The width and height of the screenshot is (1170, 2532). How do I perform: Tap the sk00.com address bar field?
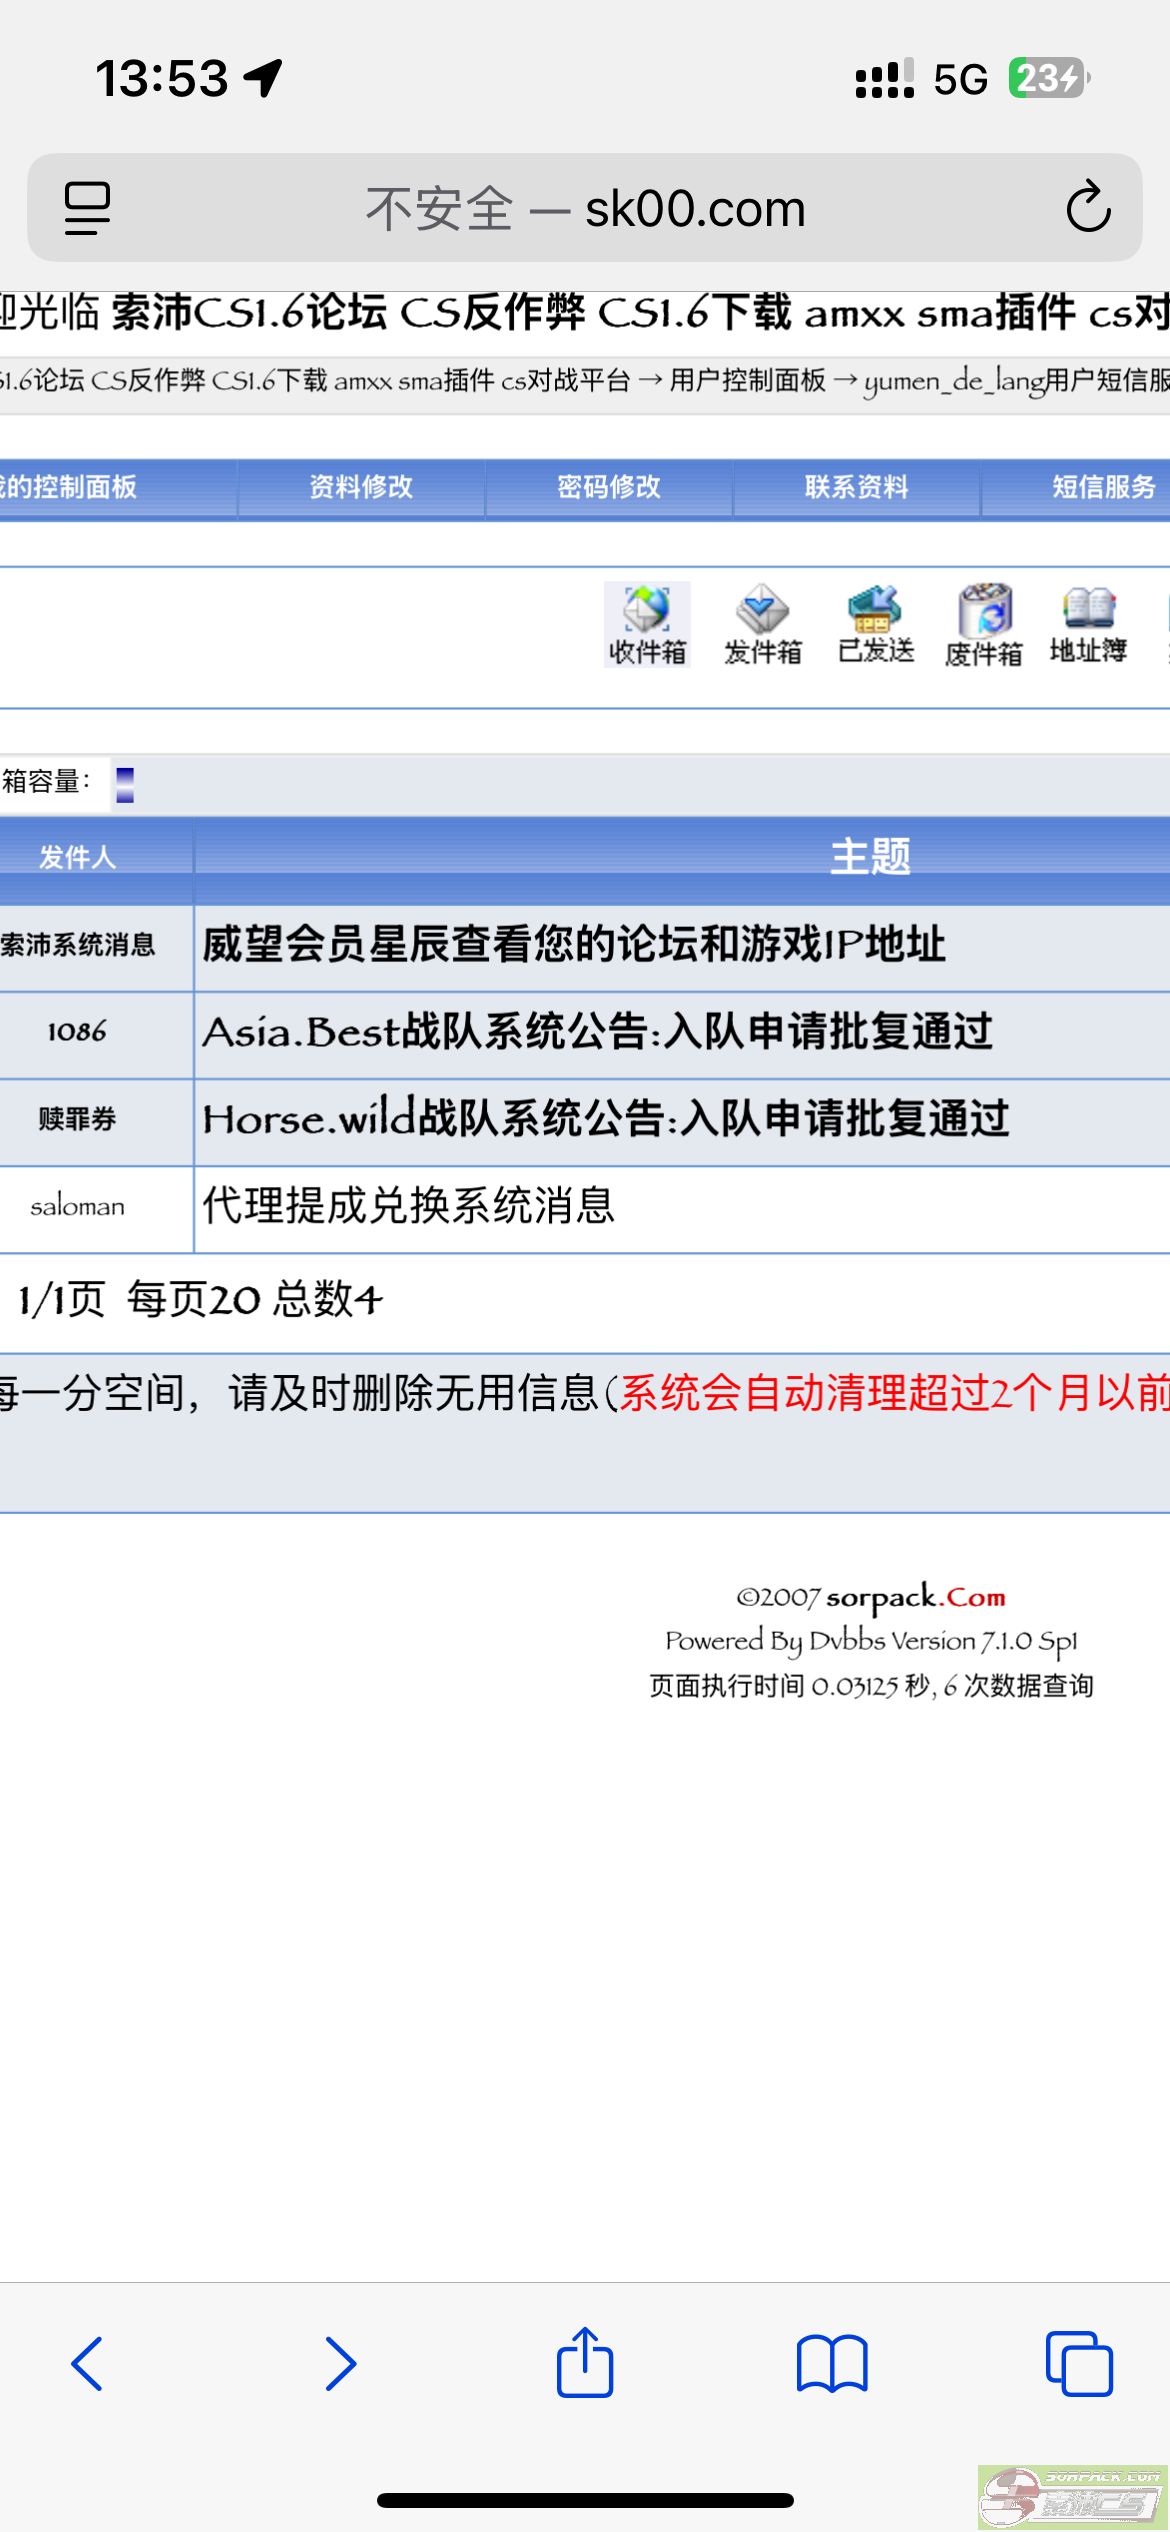coord(585,208)
